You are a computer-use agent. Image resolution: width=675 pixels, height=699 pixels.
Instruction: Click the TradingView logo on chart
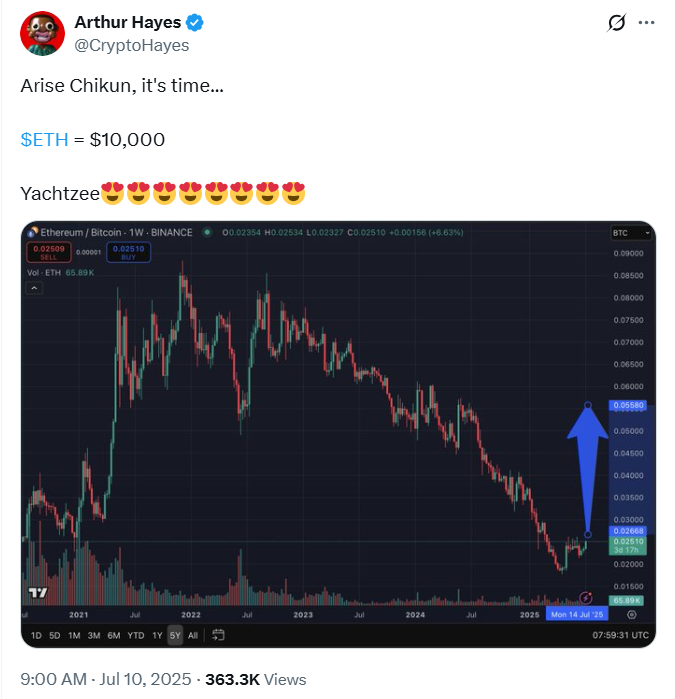[x=38, y=592]
